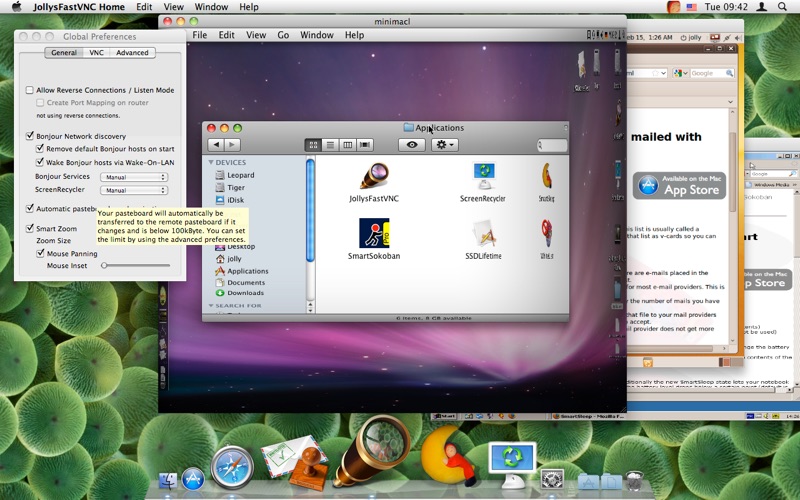800x500 pixels.
Task: Switch to the Advanced preferences tab
Action: coord(132,53)
